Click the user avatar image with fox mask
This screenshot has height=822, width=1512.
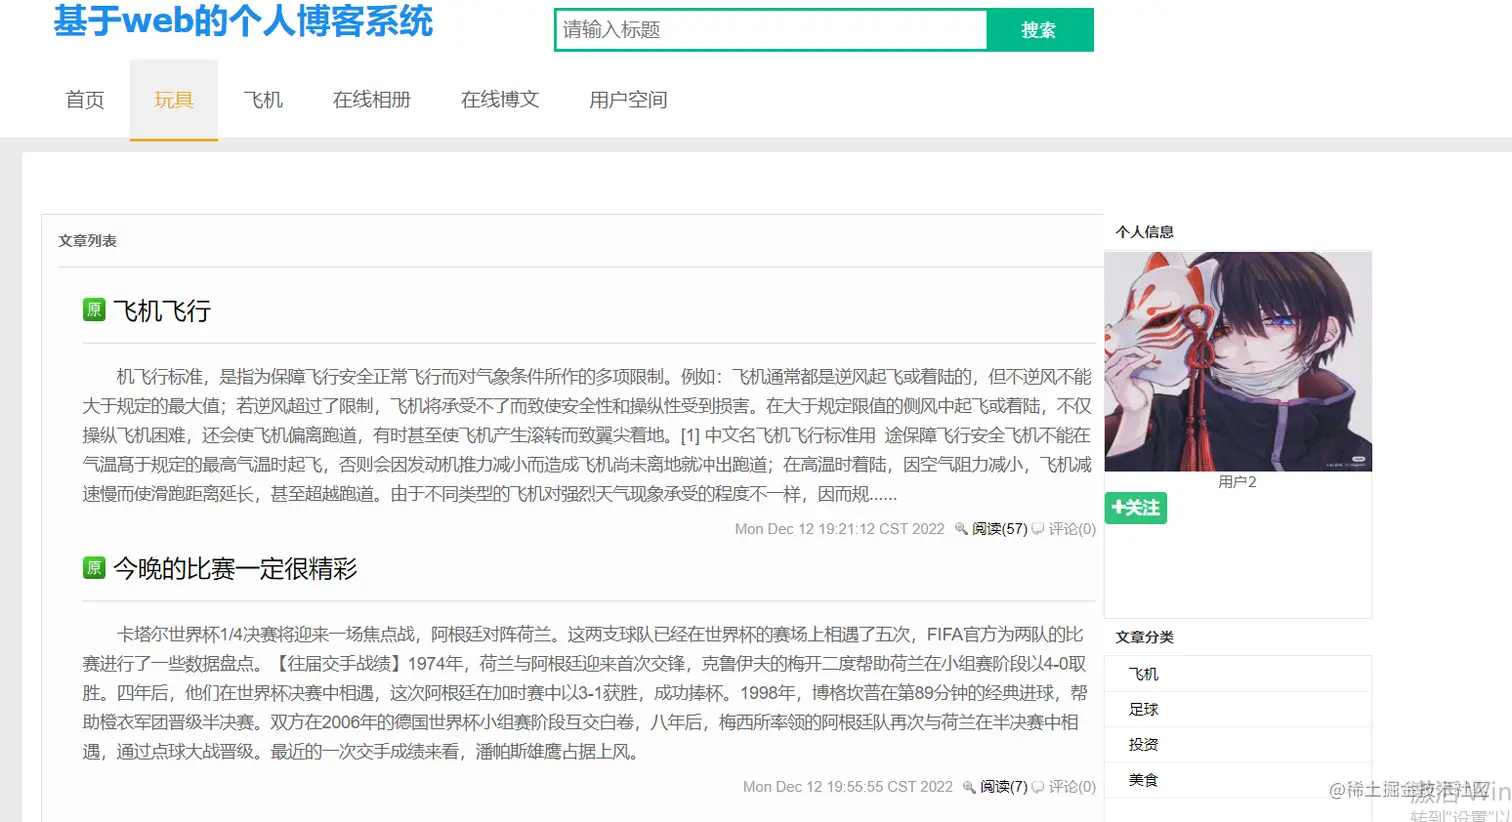[x=1238, y=361]
